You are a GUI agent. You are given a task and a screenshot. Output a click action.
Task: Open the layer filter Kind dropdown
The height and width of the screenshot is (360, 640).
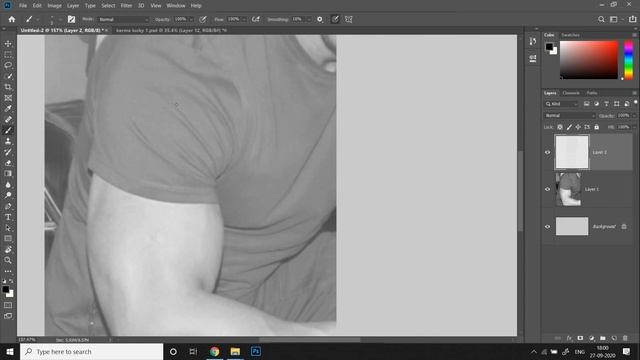(x=562, y=104)
